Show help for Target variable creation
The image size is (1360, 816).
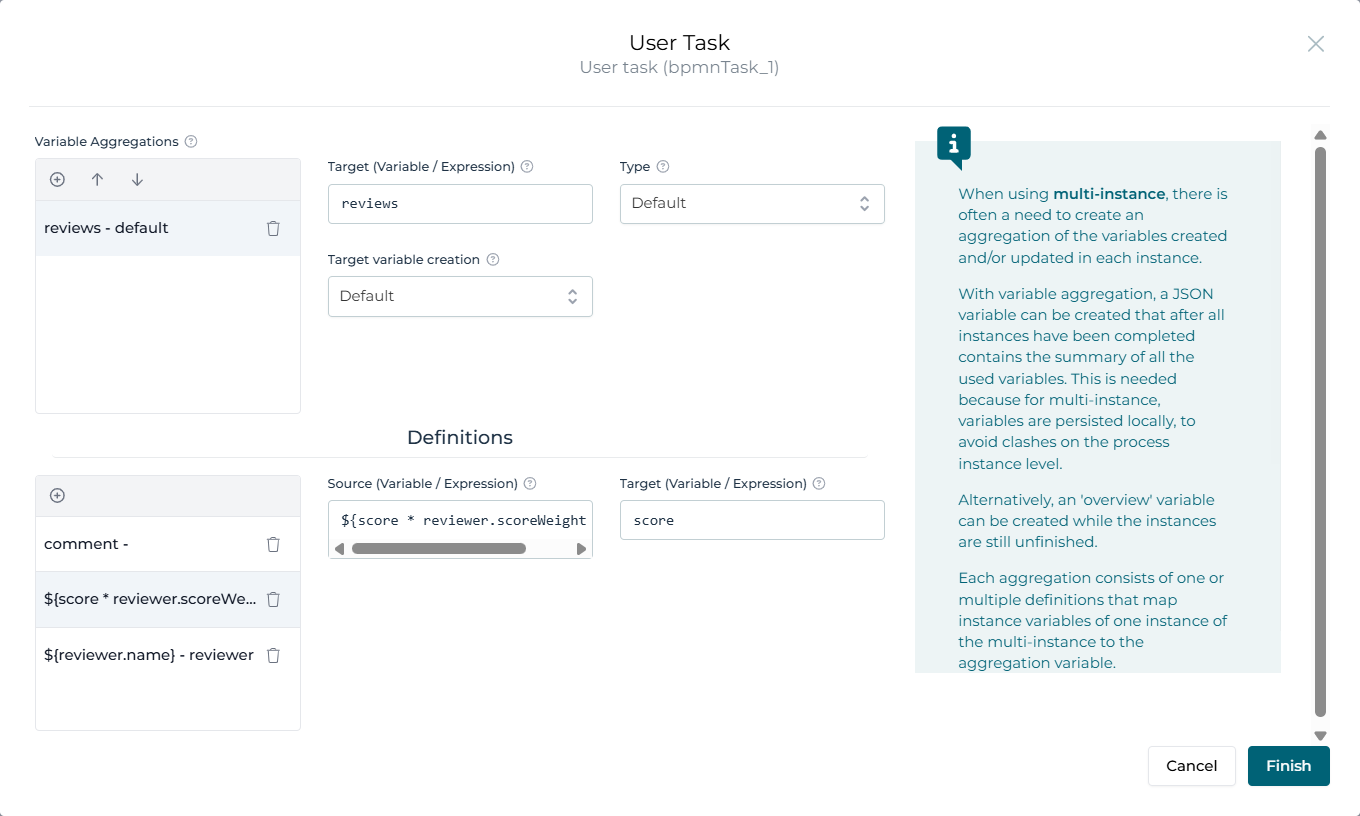pos(492,260)
